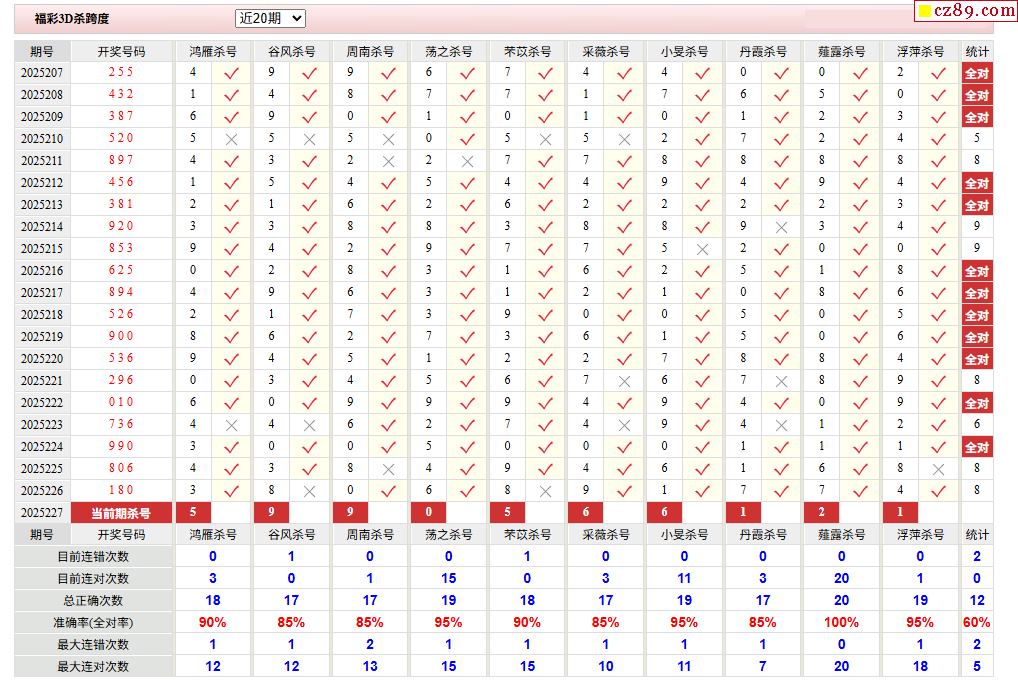Click the X mark for 小旻杀号 in row 2025215
Image resolution: width=1018 pixels, height=686 pixels.
[x=702, y=250]
